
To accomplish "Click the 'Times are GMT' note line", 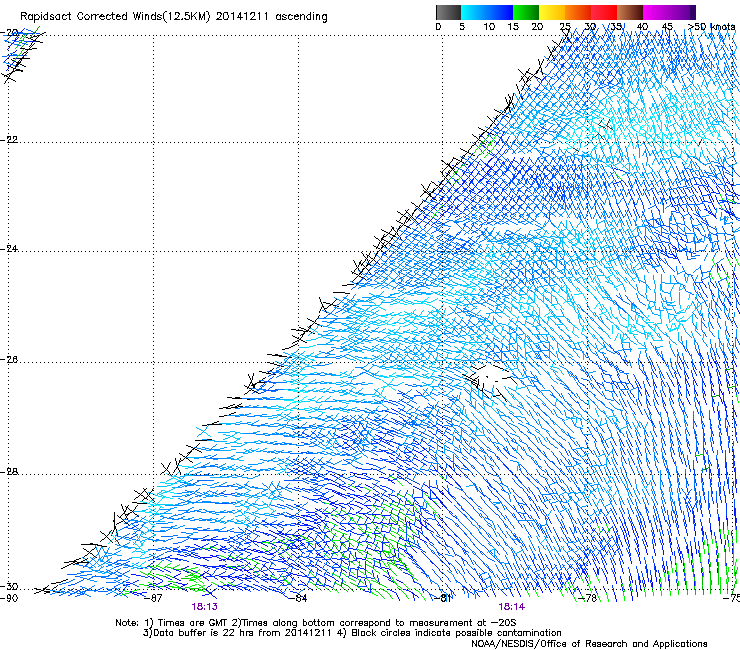I will tap(316, 623).
